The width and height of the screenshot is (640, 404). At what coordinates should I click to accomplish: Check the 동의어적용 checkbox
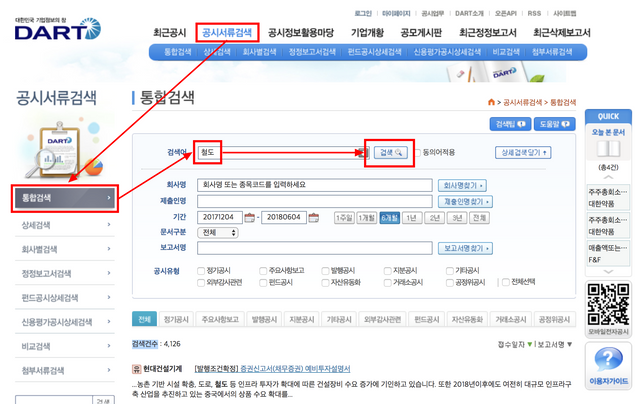coord(418,153)
